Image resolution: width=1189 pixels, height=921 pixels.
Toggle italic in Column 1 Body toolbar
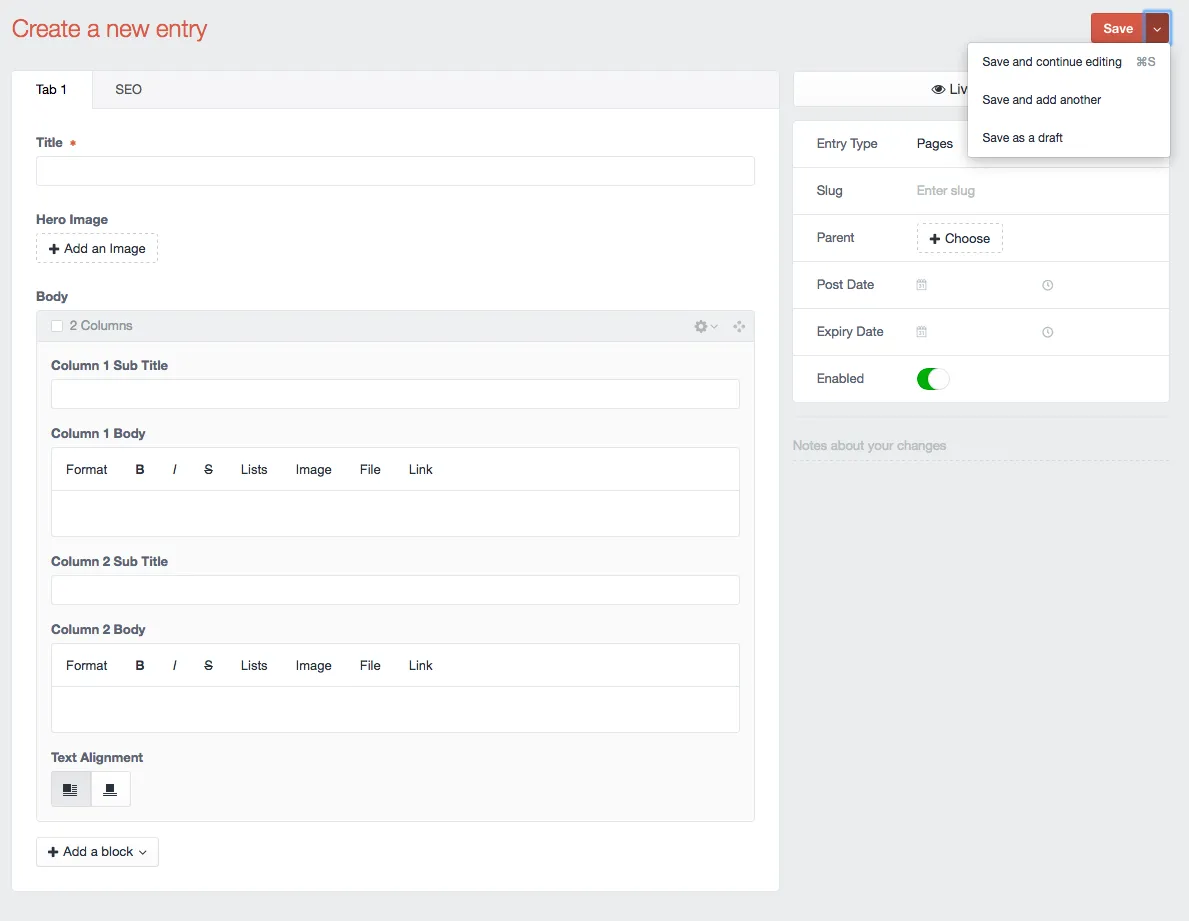click(174, 469)
